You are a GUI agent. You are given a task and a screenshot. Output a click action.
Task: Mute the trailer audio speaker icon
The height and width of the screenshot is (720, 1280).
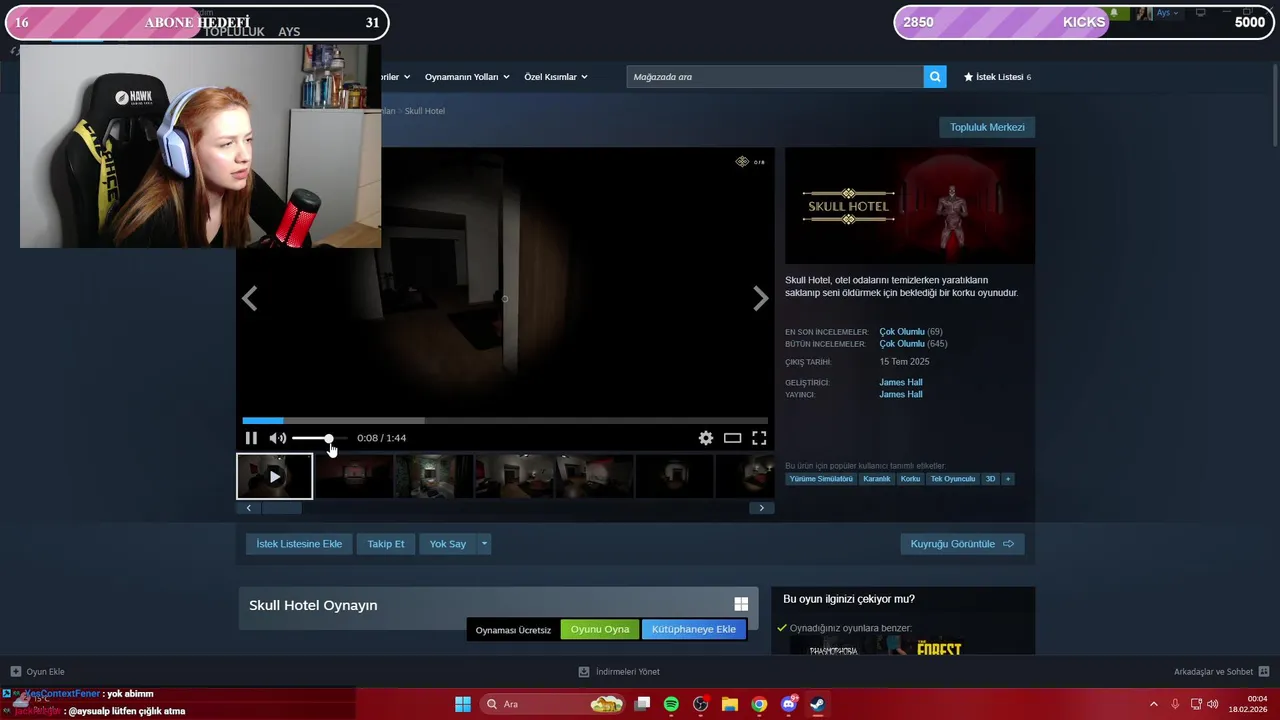pyautogui.click(x=277, y=438)
